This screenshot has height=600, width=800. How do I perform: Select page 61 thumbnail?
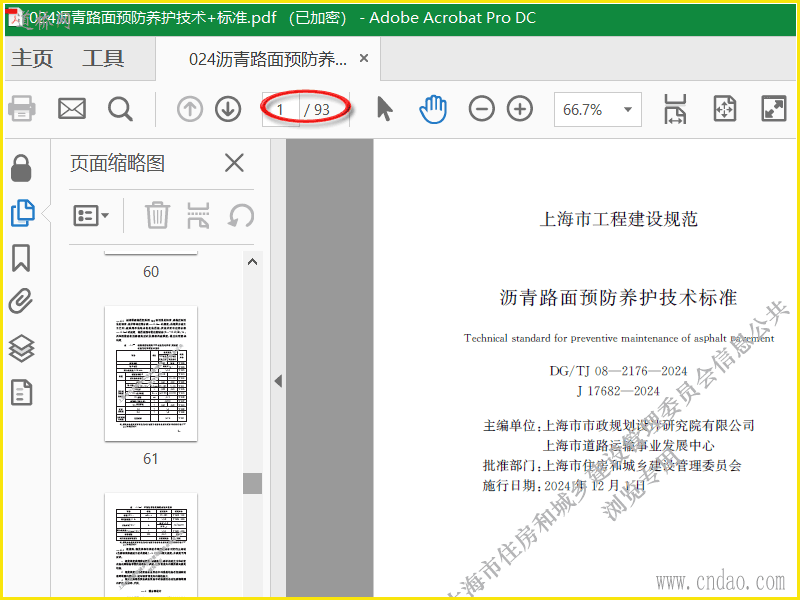151,374
